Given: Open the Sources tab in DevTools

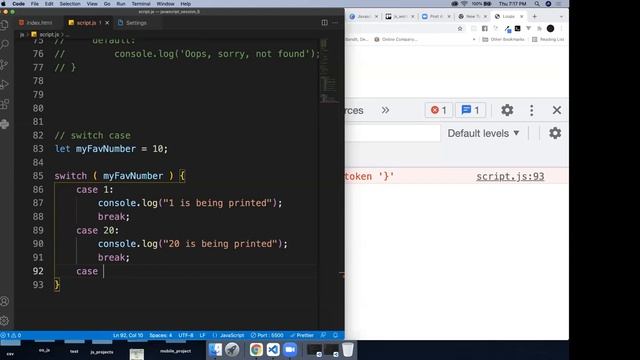Looking at the screenshot, I should (354, 110).
